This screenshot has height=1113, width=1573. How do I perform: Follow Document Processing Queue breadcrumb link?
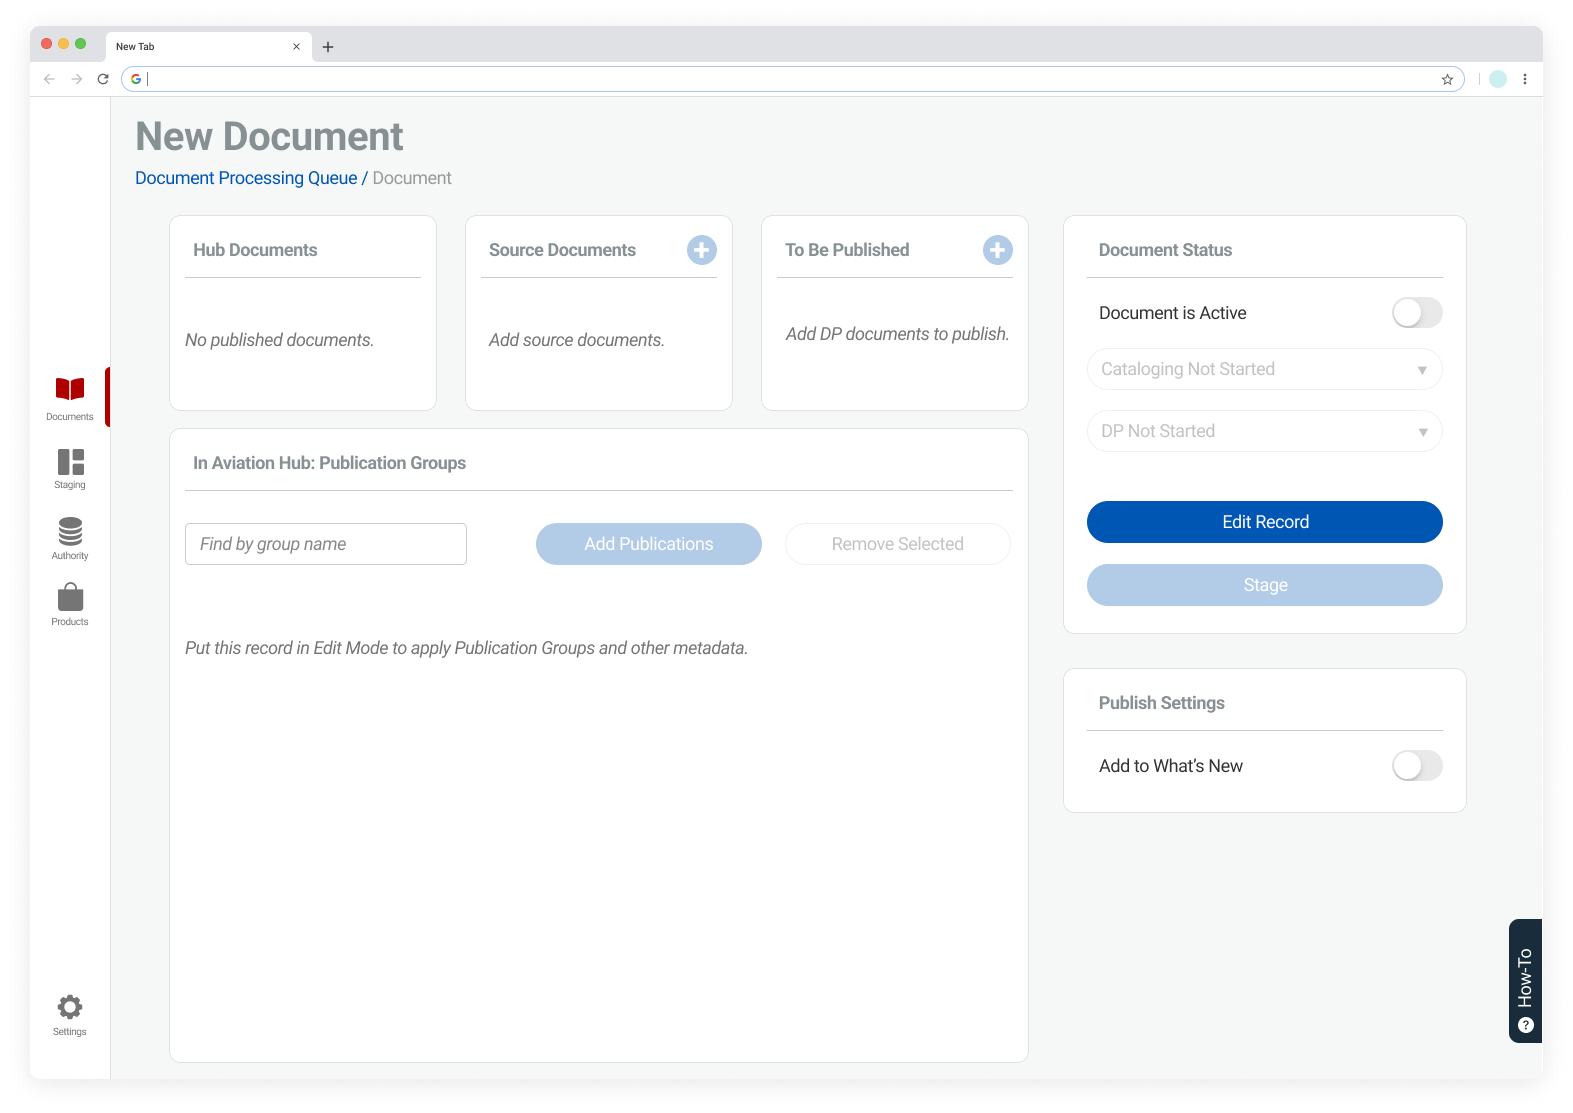(x=246, y=178)
